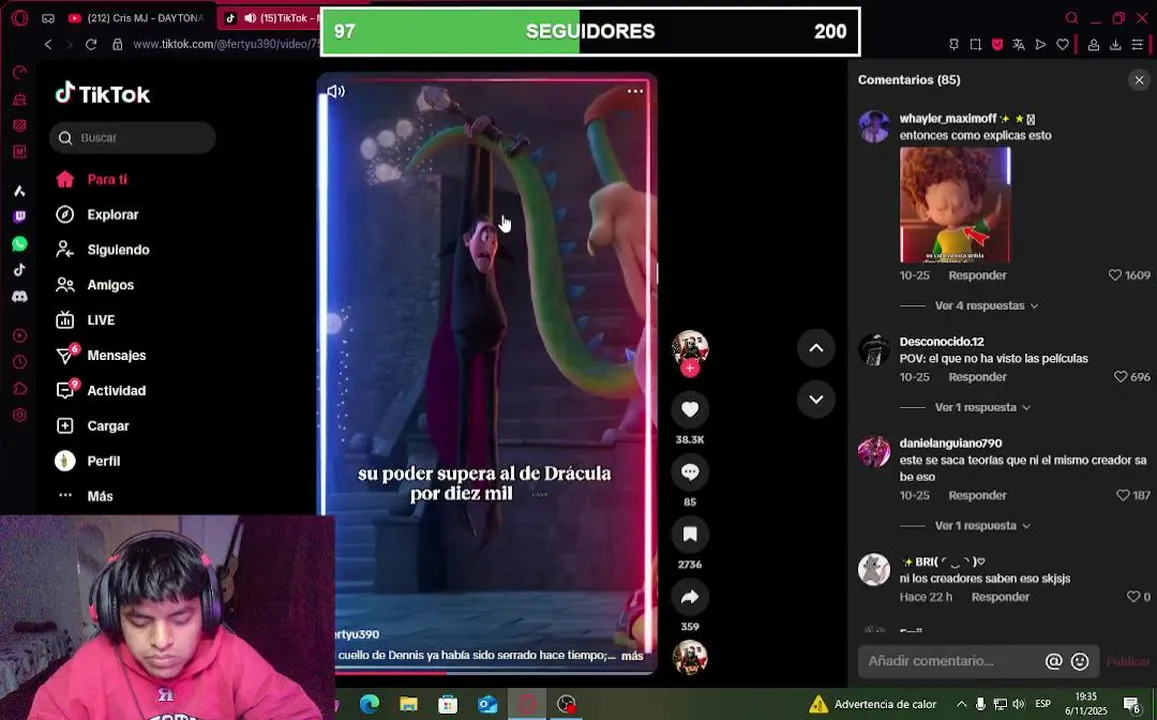Viewport: 1157px width, 720px height.
Task: Reply to Desconocido.12's comment
Action: pyautogui.click(x=977, y=377)
